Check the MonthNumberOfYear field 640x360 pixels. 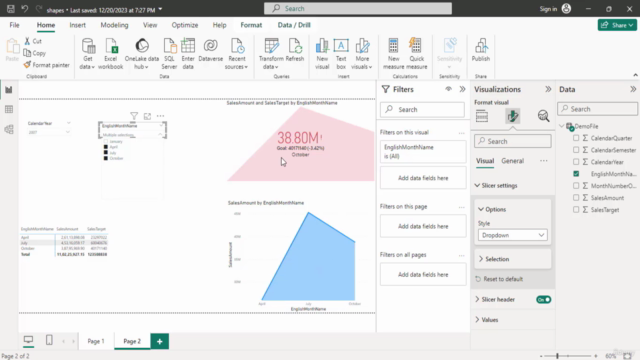click(x=576, y=186)
